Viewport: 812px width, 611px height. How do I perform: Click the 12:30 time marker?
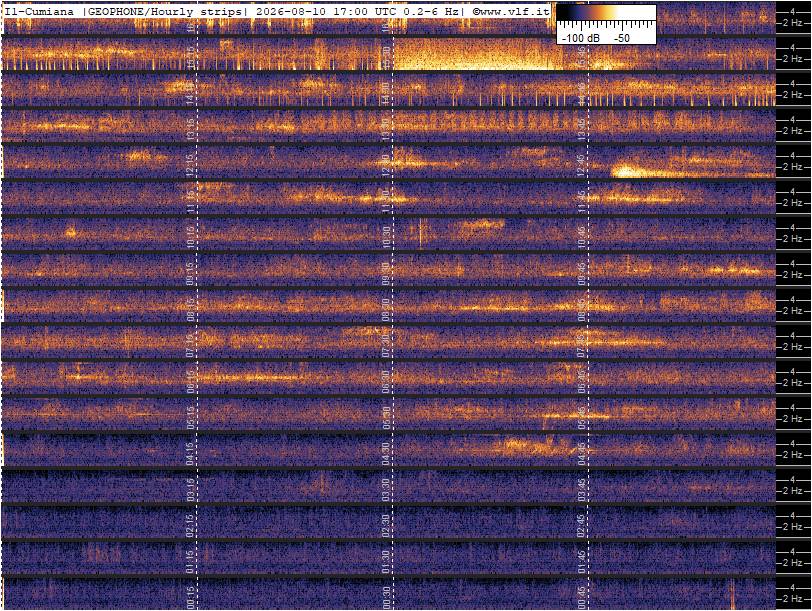[x=386, y=165]
